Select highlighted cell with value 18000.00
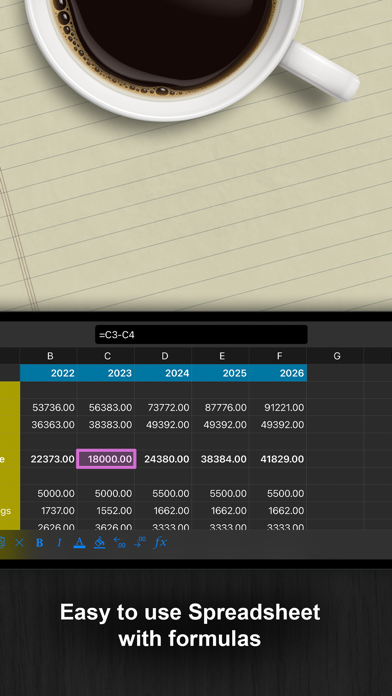This screenshot has height=696, width=392. [106, 459]
